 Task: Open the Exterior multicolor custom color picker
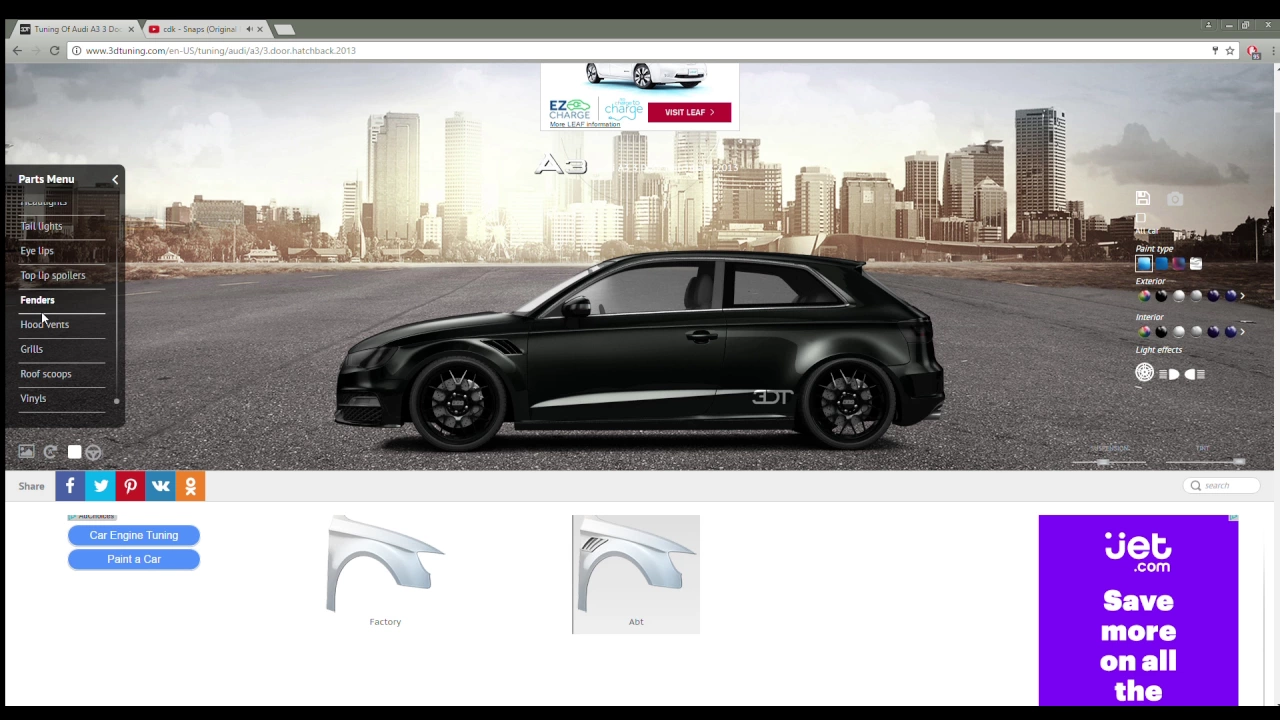[1144, 296]
